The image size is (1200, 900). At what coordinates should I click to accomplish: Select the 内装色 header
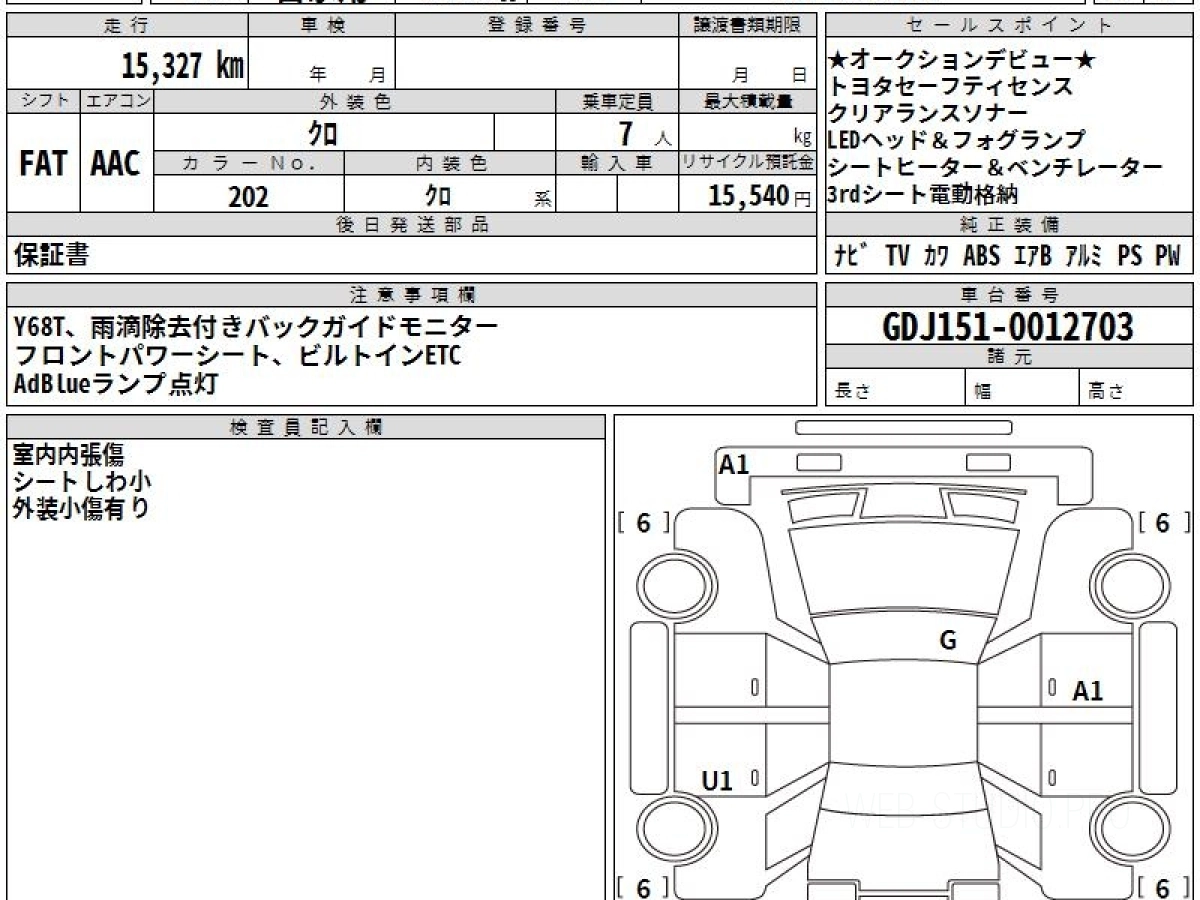450,163
